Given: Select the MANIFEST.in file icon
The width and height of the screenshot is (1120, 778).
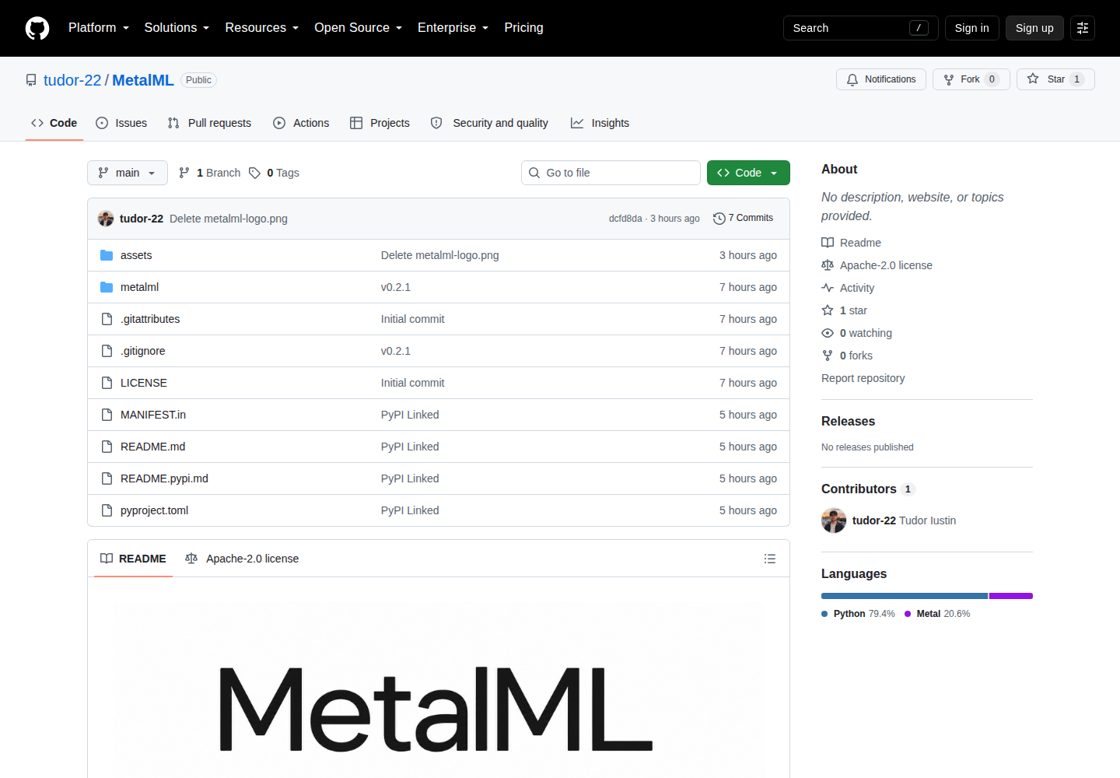Looking at the screenshot, I should click(x=106, y=415).
